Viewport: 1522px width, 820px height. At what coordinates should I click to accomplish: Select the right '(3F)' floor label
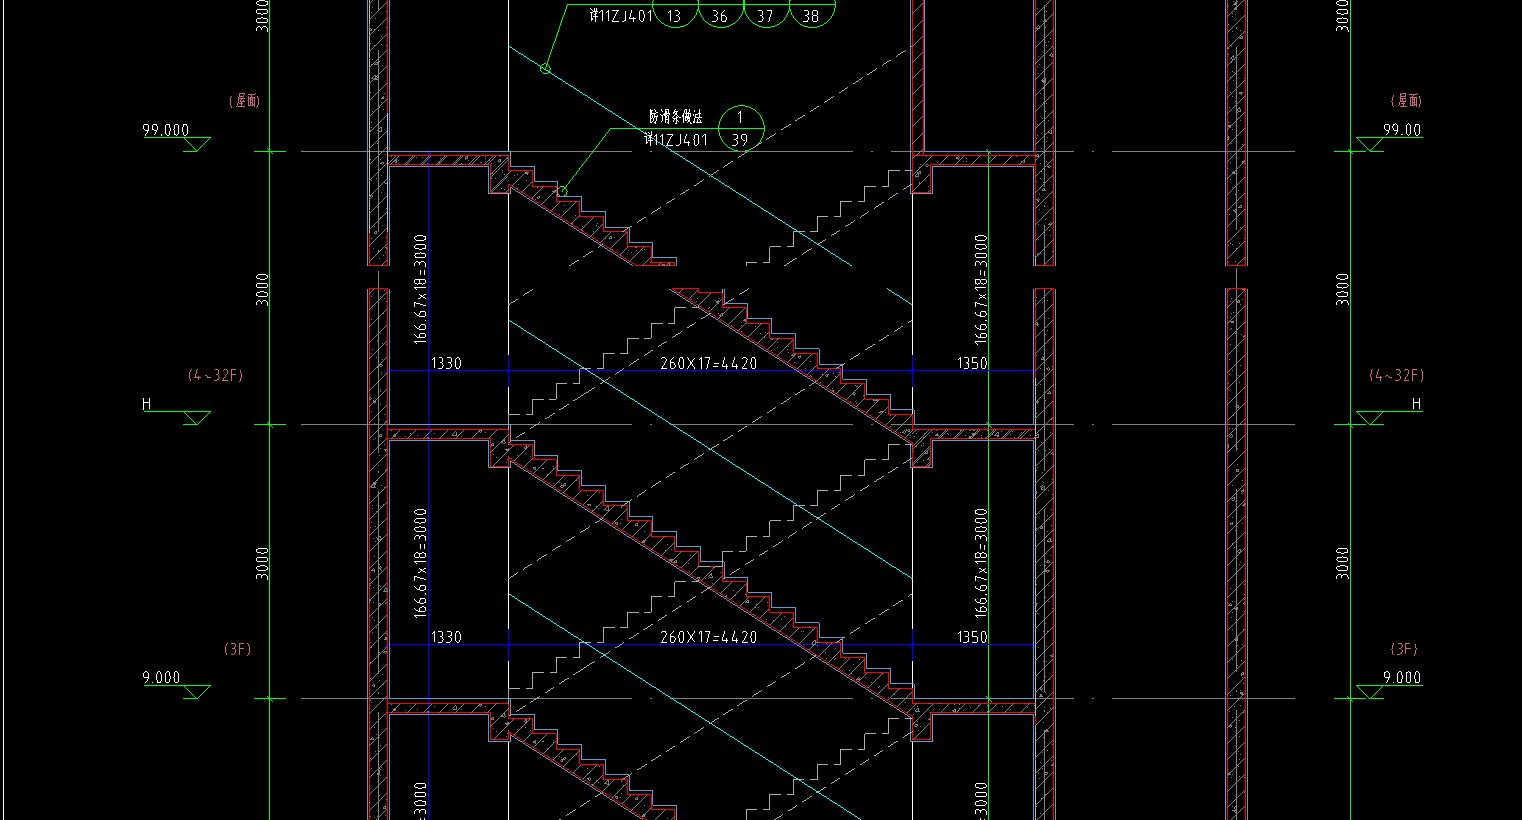1404,649
